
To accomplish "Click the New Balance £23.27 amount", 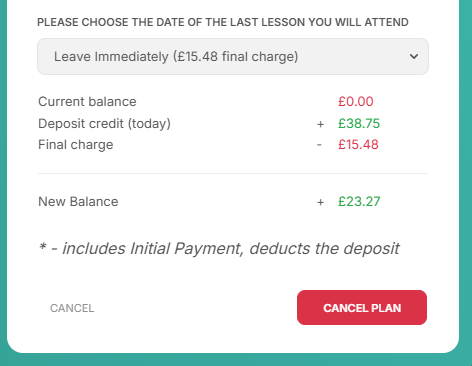I will click(x=359, y=201).
